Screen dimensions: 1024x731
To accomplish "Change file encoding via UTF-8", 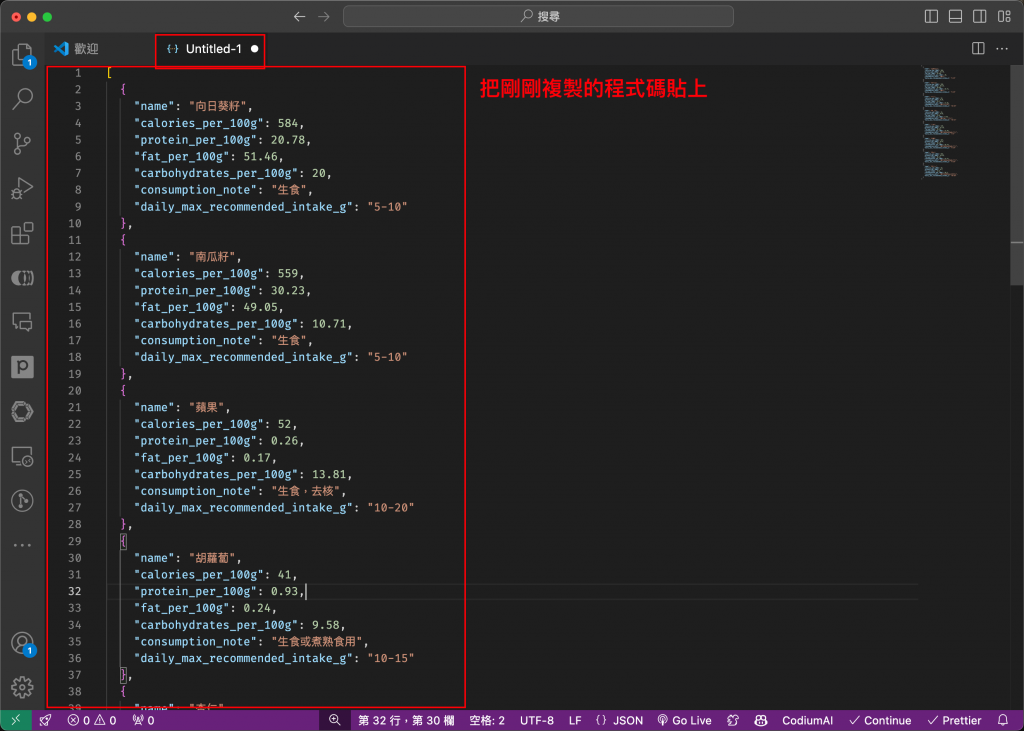I will 537,720.
